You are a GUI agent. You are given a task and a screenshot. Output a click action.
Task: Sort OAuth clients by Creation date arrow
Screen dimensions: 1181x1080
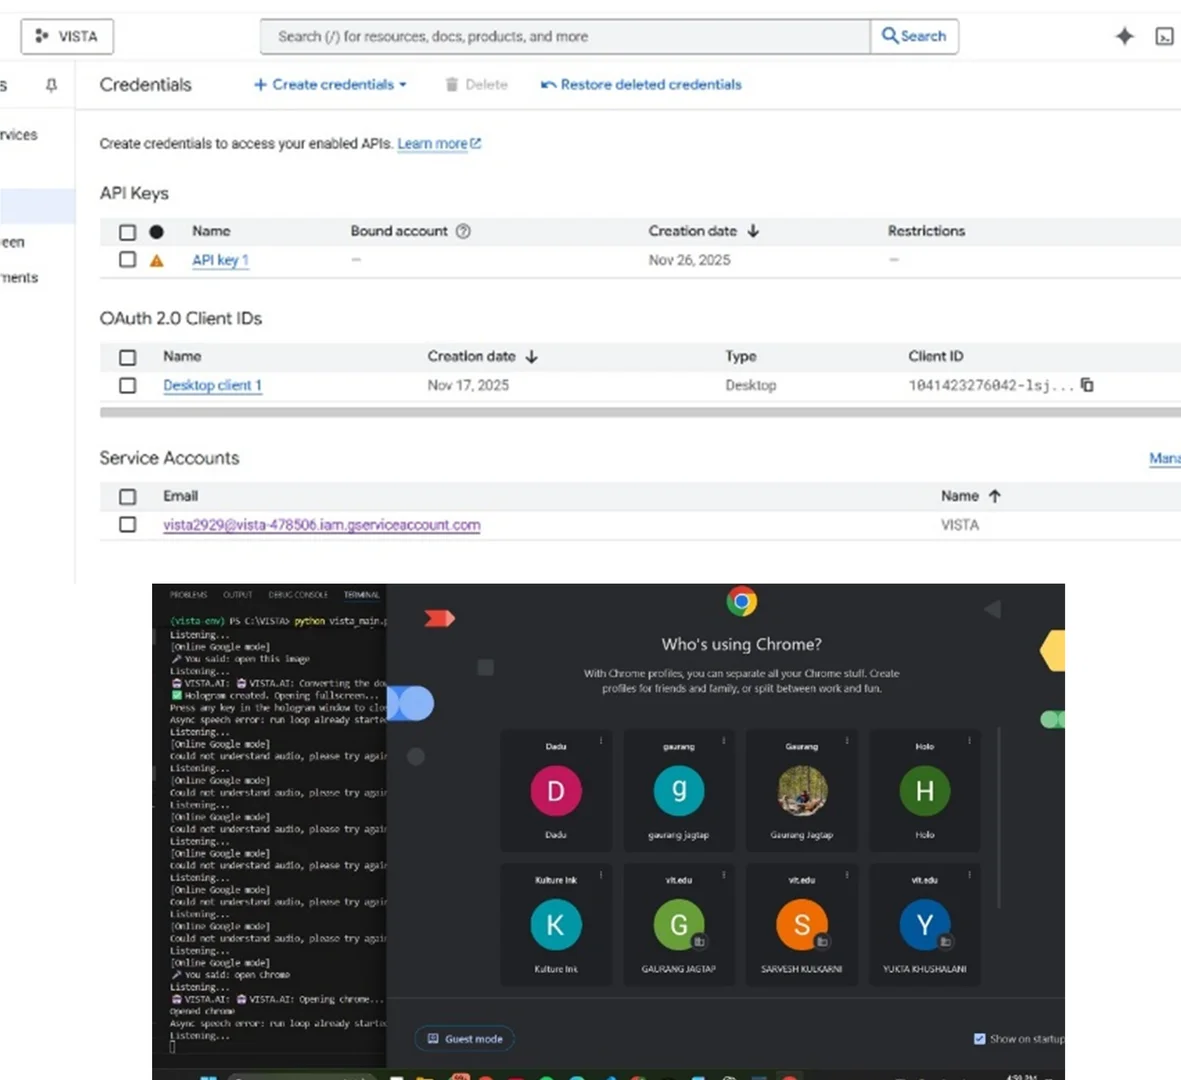[532, 356]
